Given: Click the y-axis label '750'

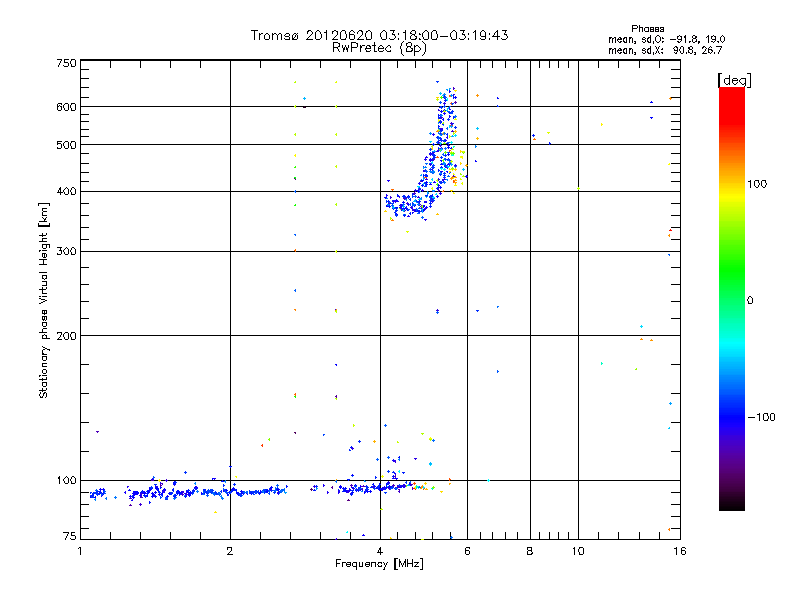Looking at the screenshot, I should 66,63.
